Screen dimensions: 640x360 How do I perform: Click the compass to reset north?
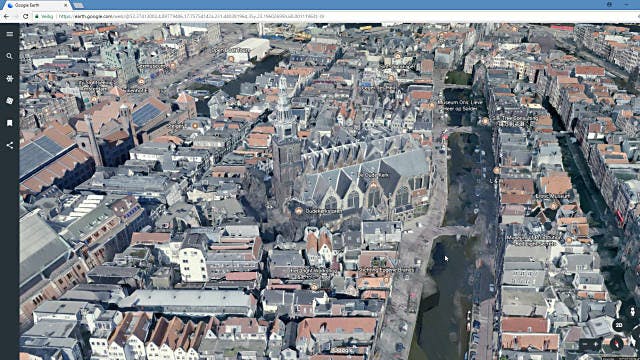click(616, 344)
